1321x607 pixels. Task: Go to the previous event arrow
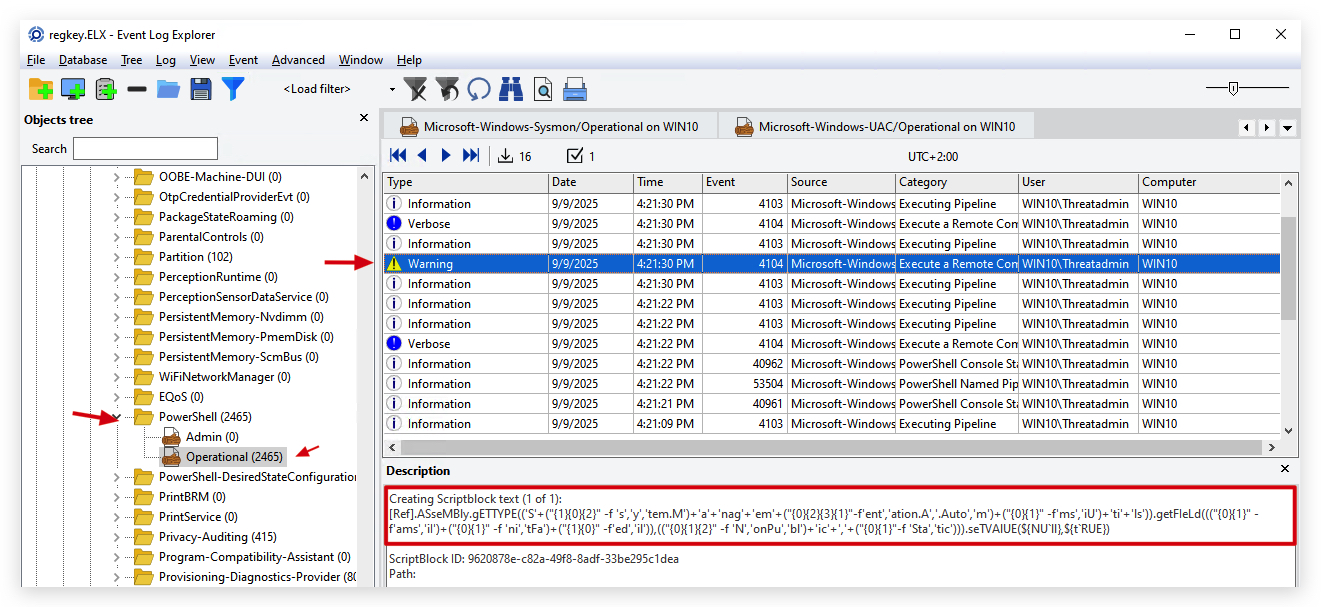(x=422, y=155)
